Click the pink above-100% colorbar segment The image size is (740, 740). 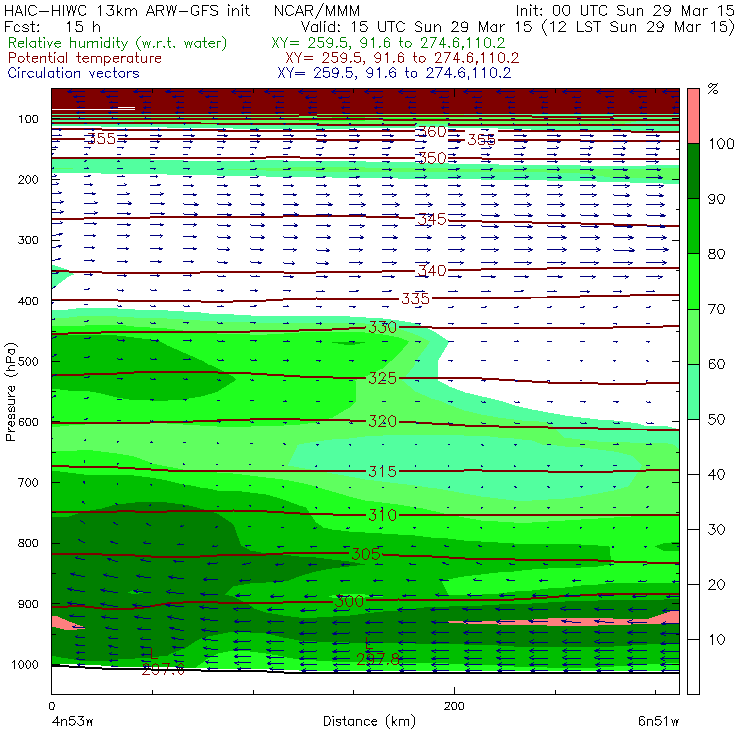693,116
